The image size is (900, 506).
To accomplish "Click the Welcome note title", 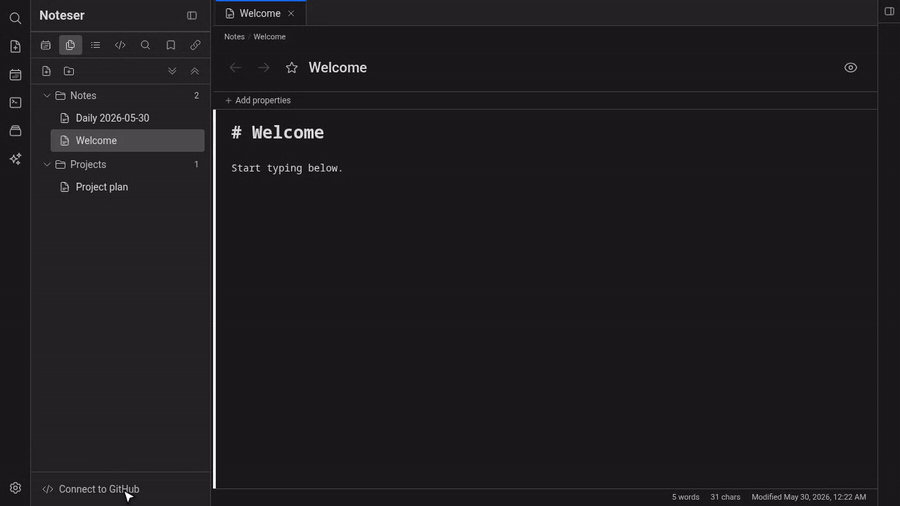I will pyautogui.click(x=338, y=68).
